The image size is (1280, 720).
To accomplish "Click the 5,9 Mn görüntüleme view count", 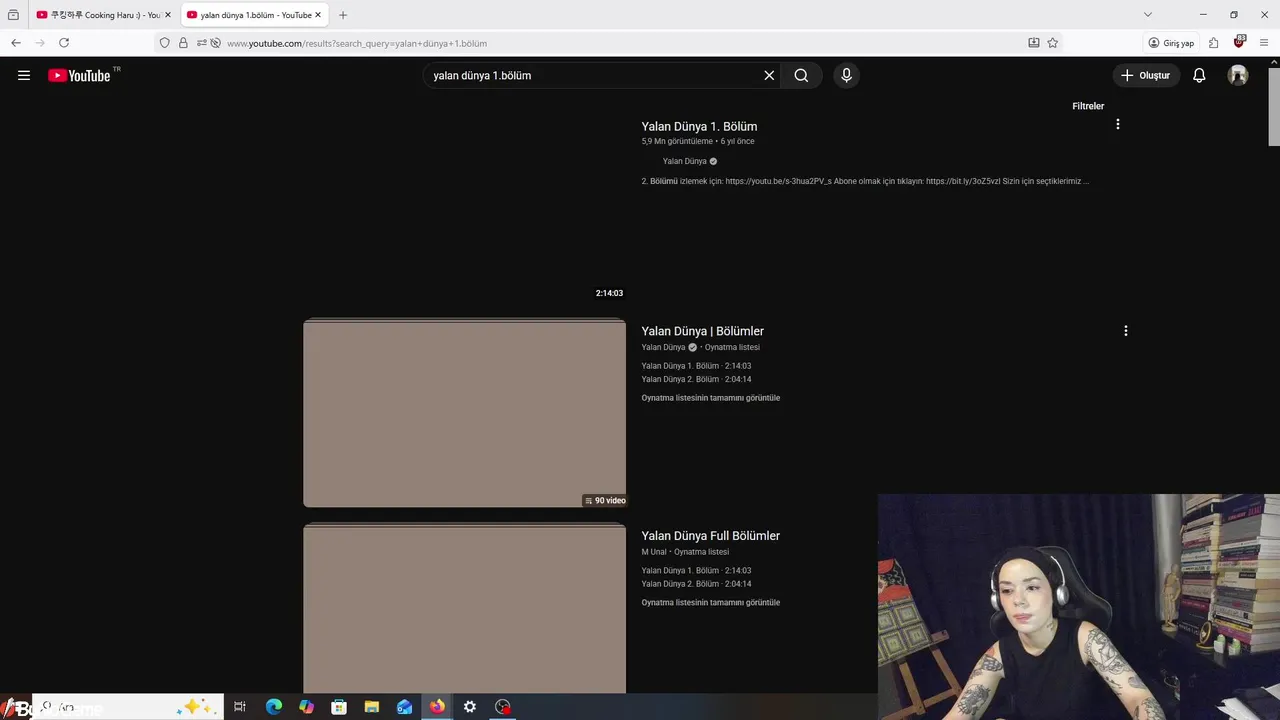I will [x=677, y=141].
